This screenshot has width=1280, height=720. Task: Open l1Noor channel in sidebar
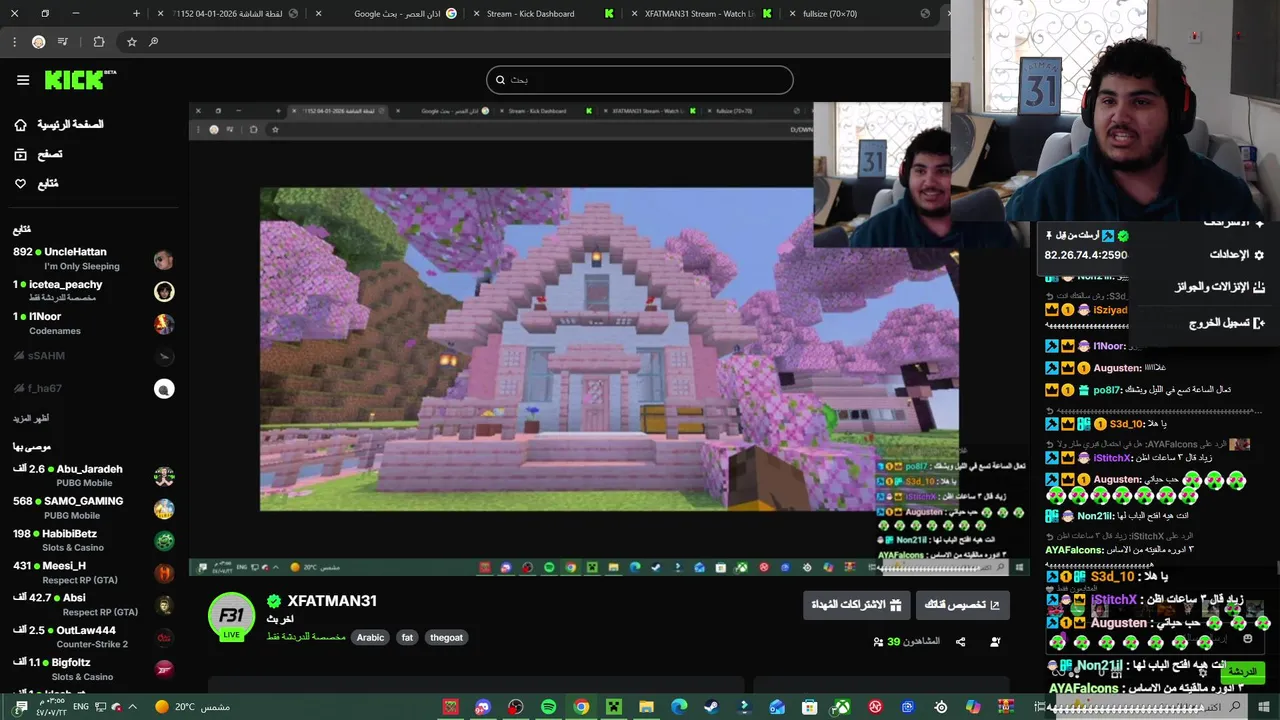tap(94, 323)
